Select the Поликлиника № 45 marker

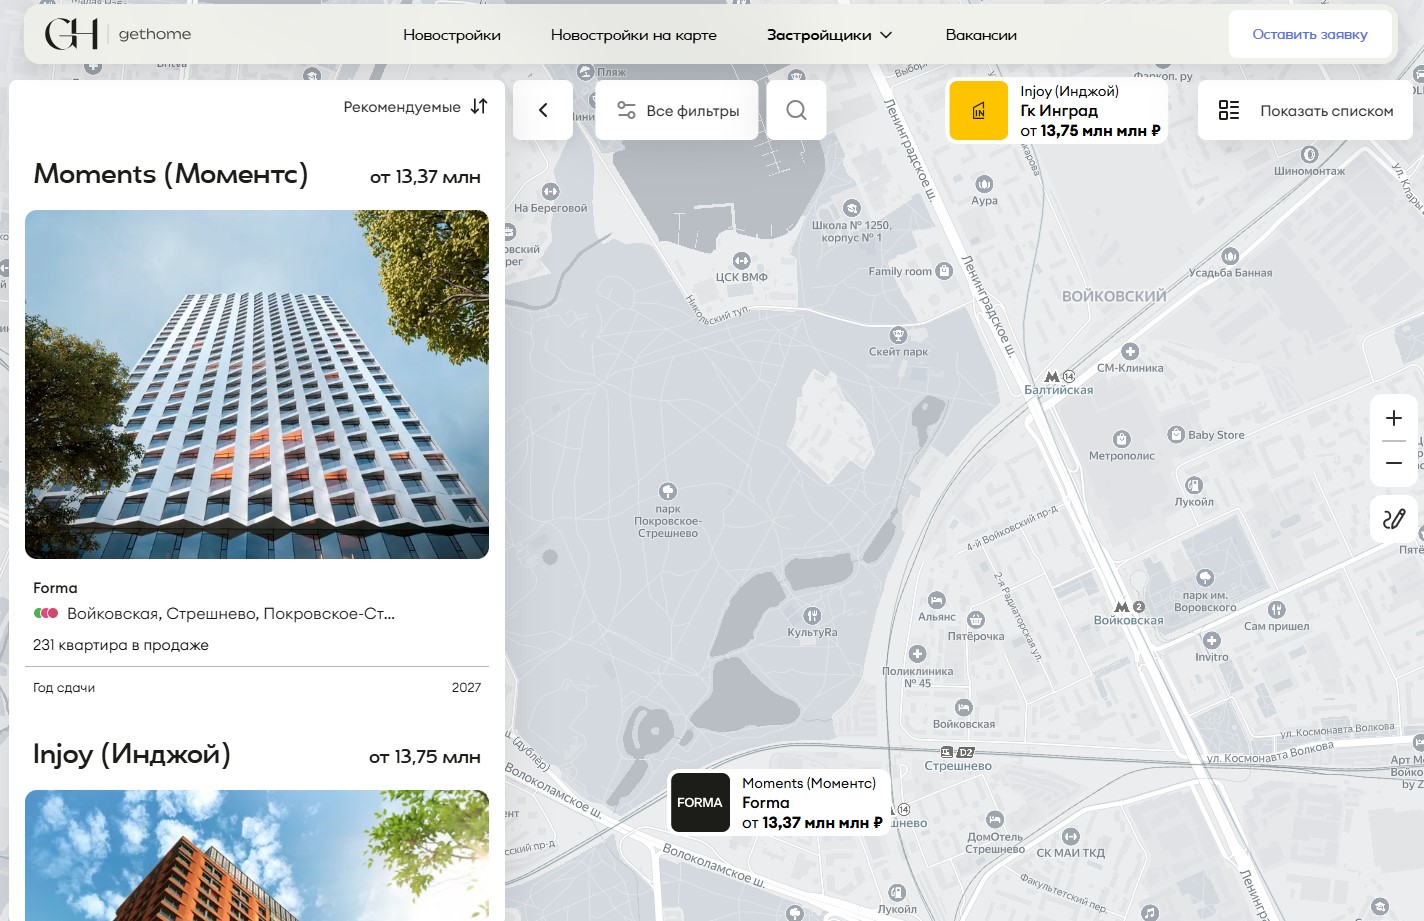917,654
